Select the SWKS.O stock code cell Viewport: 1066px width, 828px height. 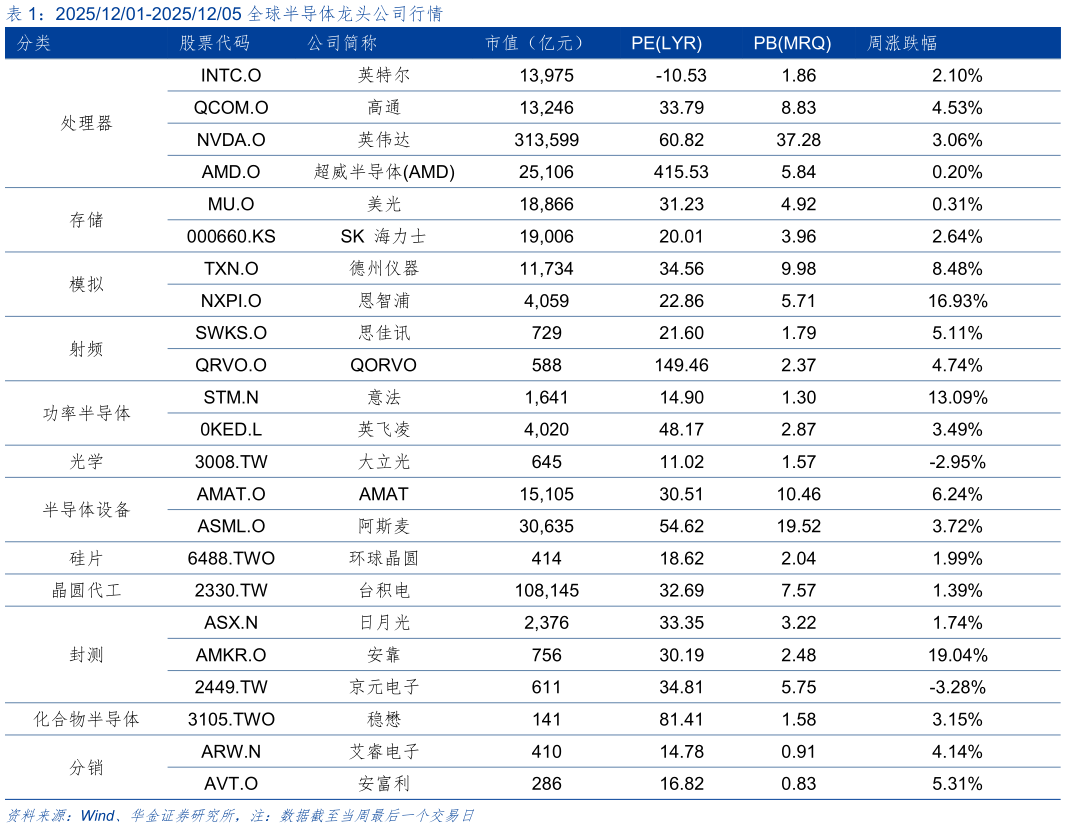231,333
